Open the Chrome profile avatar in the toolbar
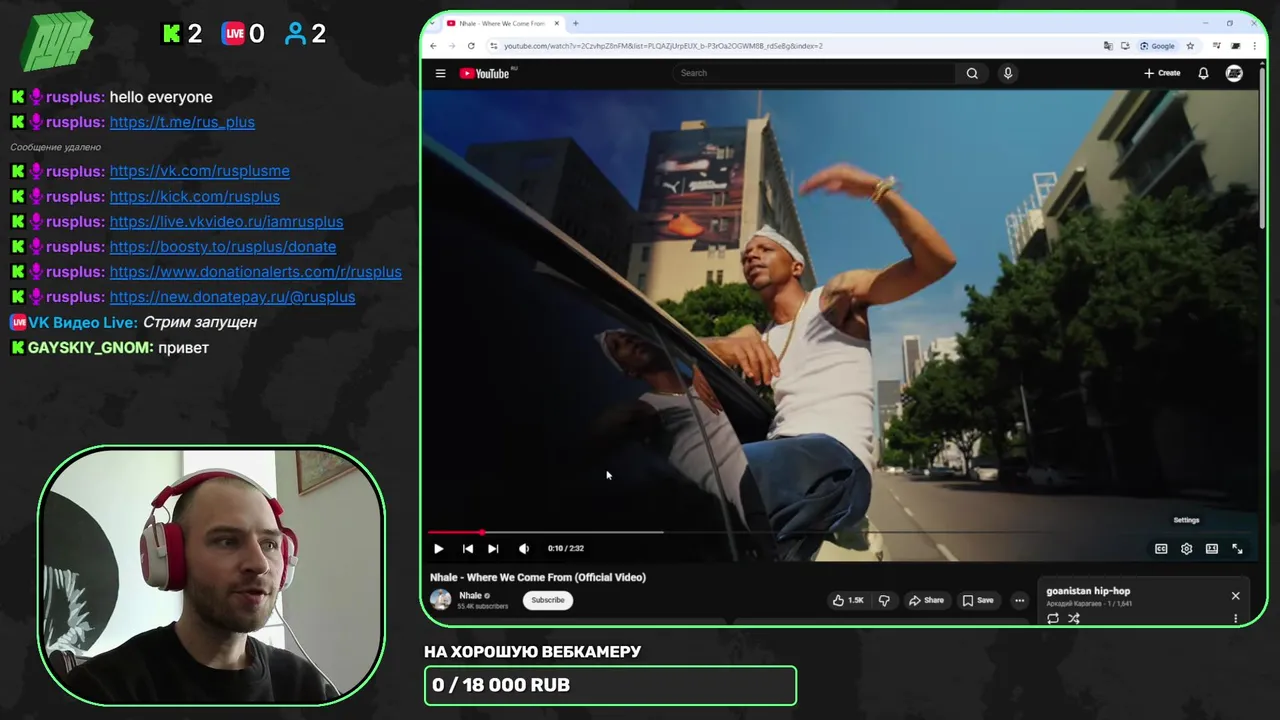 (1236, 46)
